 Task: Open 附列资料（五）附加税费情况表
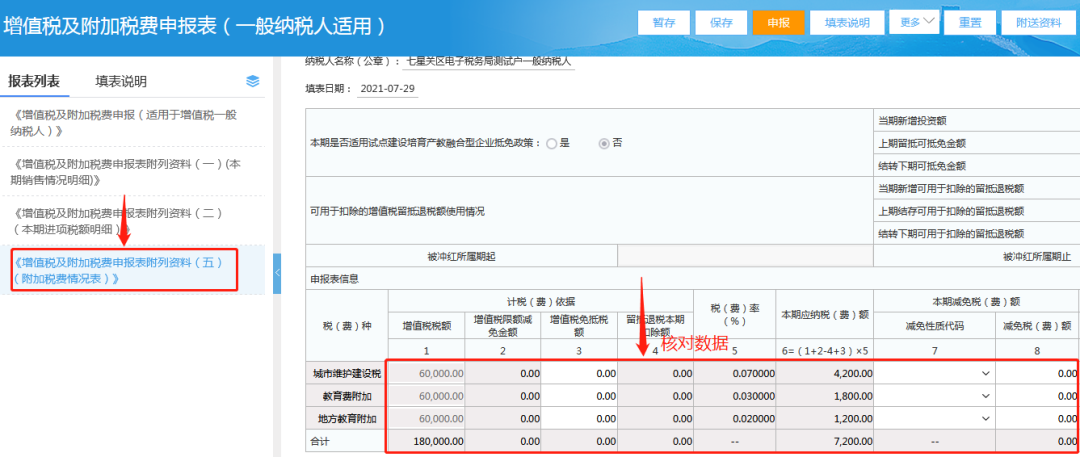tap(118, 270)
